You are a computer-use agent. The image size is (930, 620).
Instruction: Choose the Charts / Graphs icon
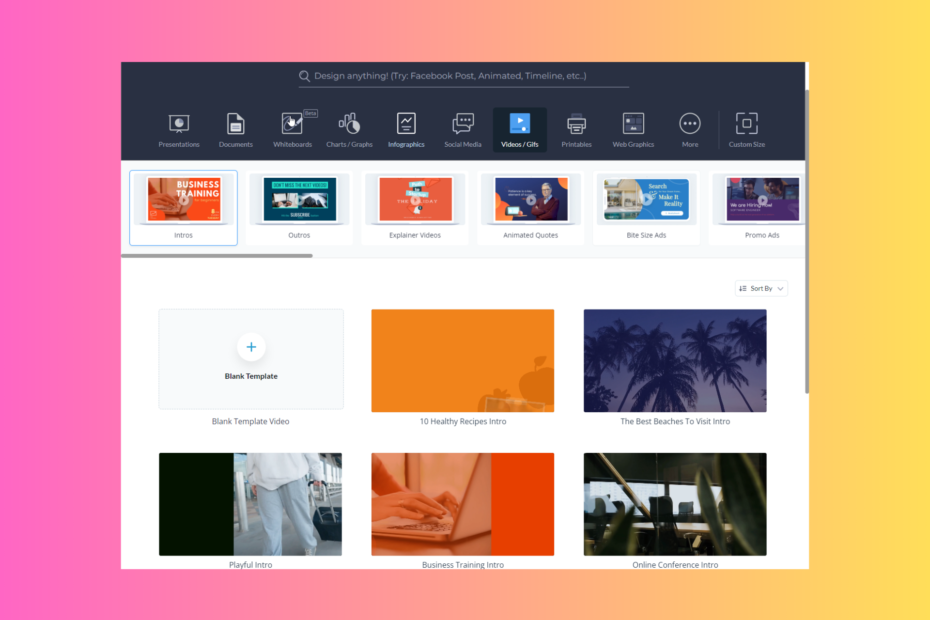(x=349, y=123)
